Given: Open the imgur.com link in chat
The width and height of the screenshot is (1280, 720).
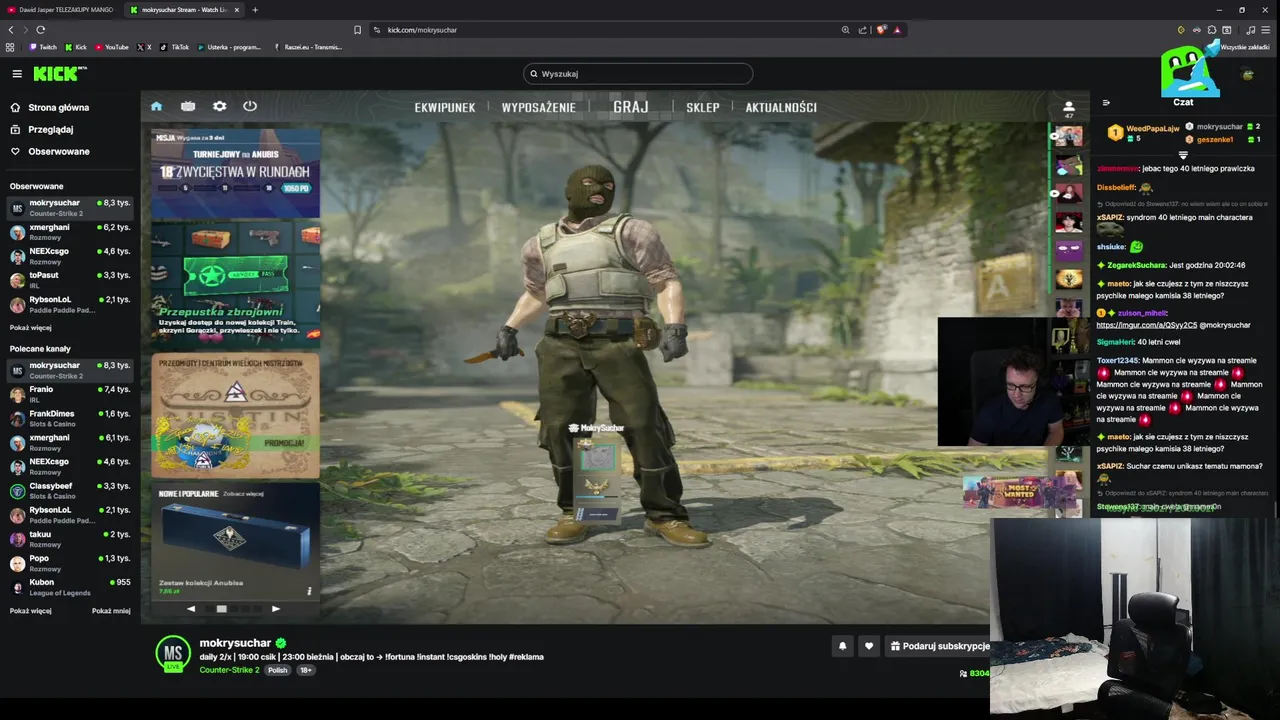Looking at the screenshot, I should pyautogui.click(x=1146, y=325).
